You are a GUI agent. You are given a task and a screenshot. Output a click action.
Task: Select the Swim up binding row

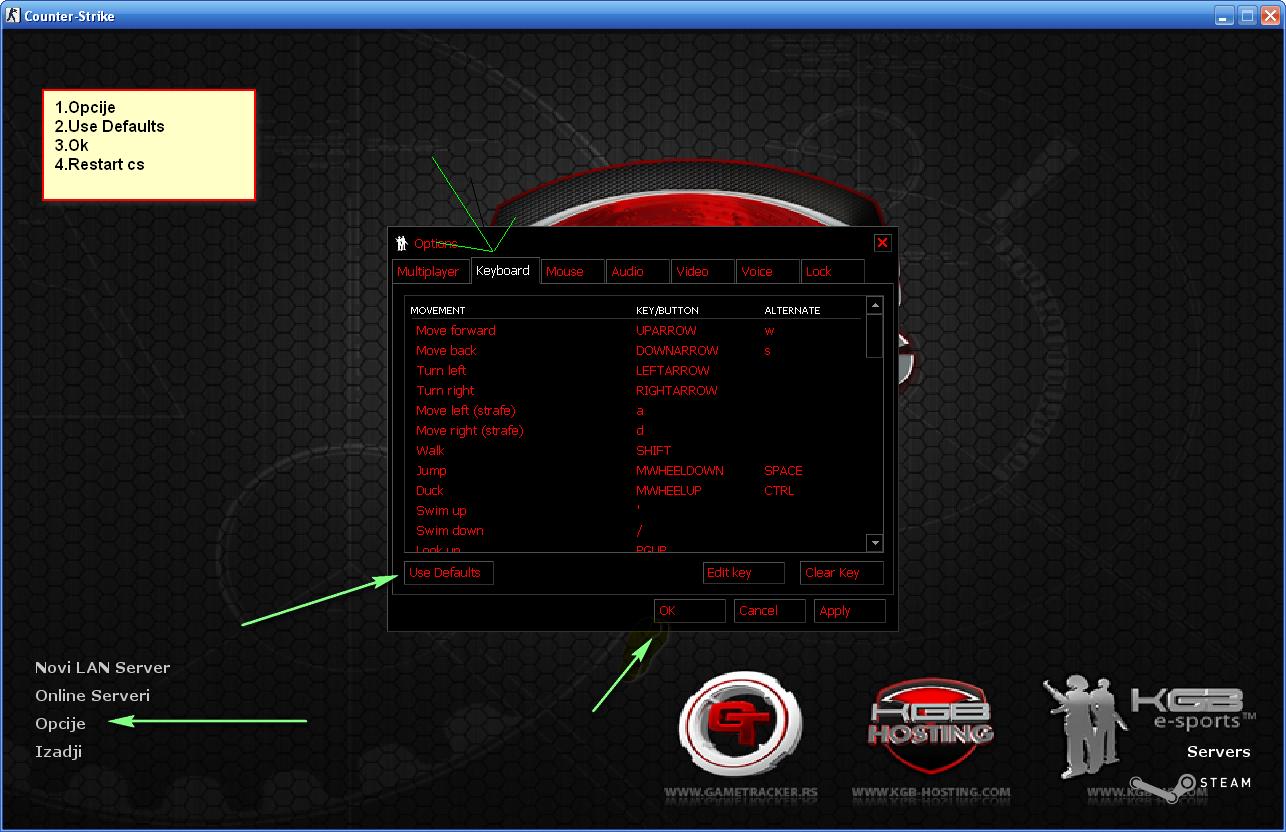636,511
